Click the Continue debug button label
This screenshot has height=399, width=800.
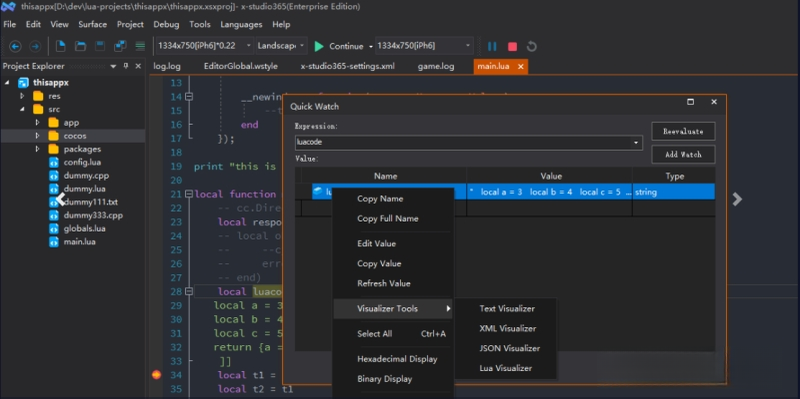[346, 46]
